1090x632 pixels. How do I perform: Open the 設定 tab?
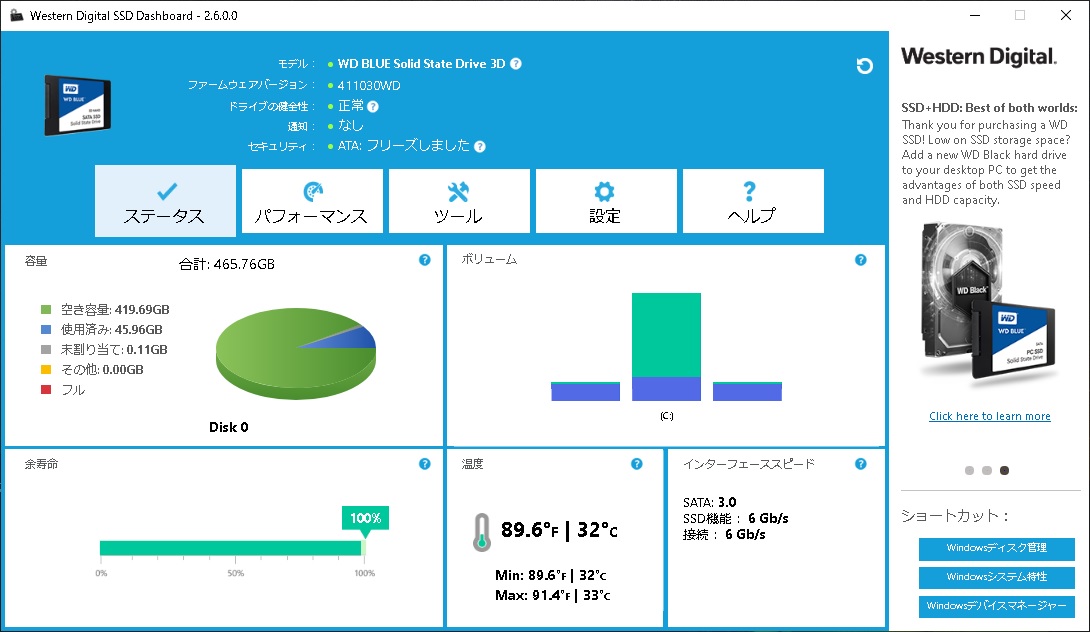click(x=606, y=201)
